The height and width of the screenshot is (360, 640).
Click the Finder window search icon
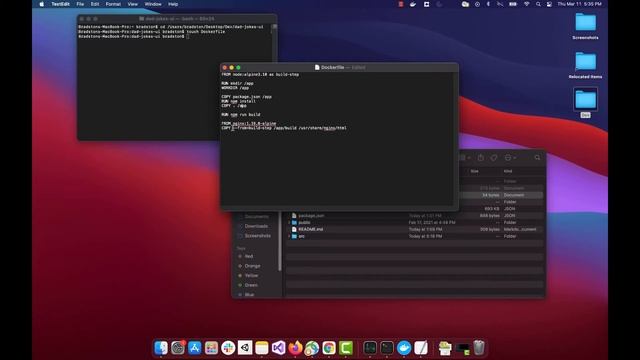(537, 158)
